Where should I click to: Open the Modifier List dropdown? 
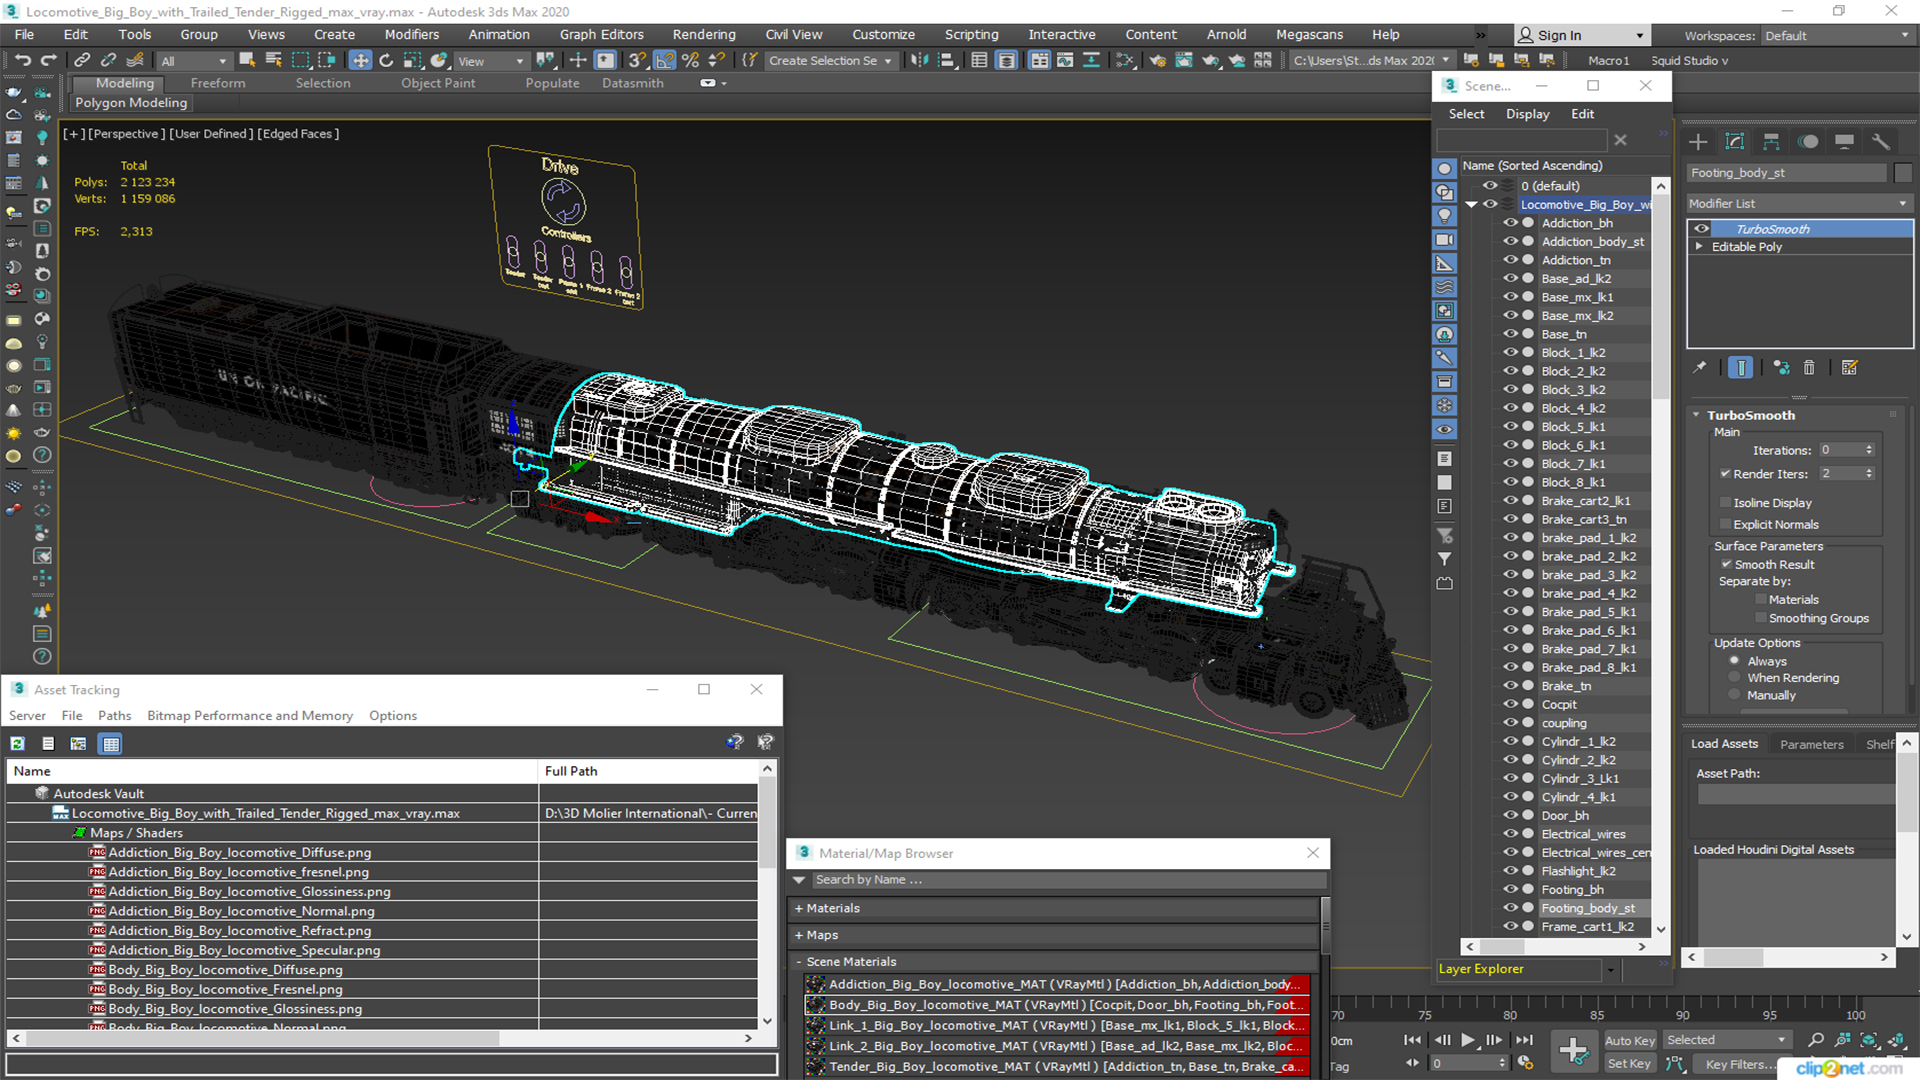(1799, 203)
